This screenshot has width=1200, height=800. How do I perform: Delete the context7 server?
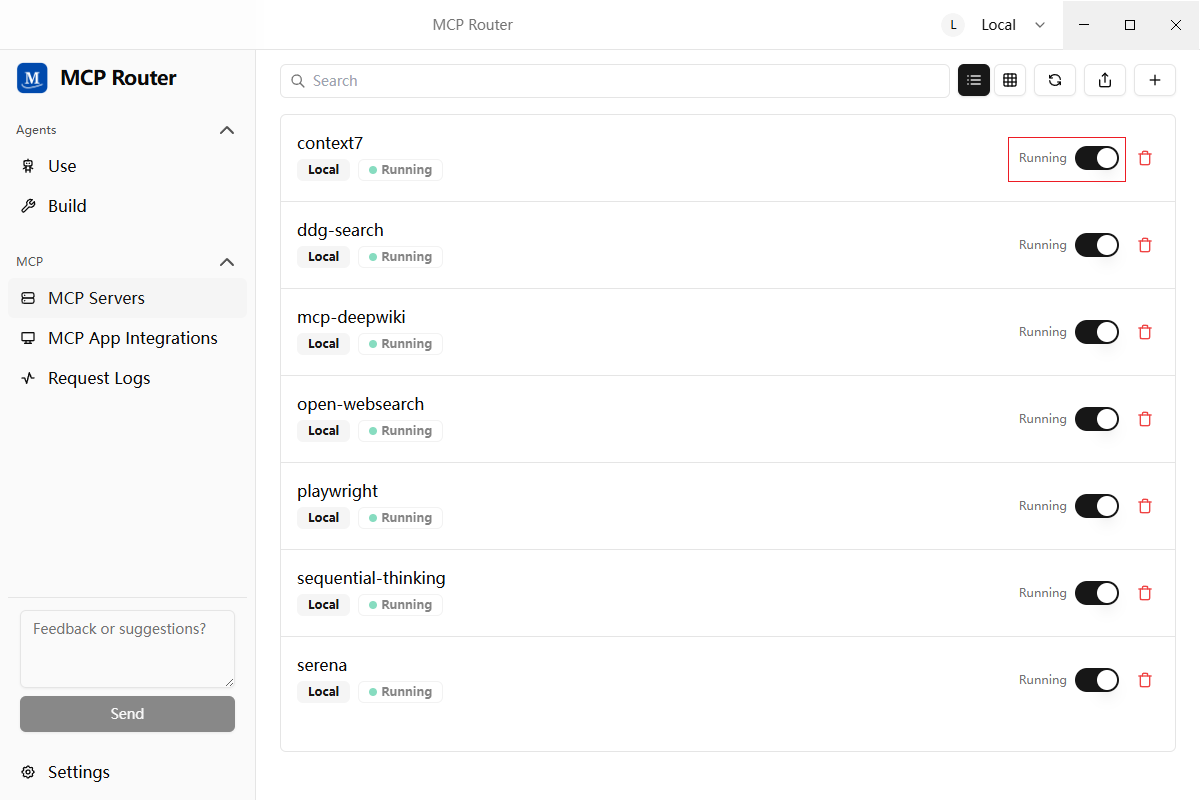point(1146,158)
